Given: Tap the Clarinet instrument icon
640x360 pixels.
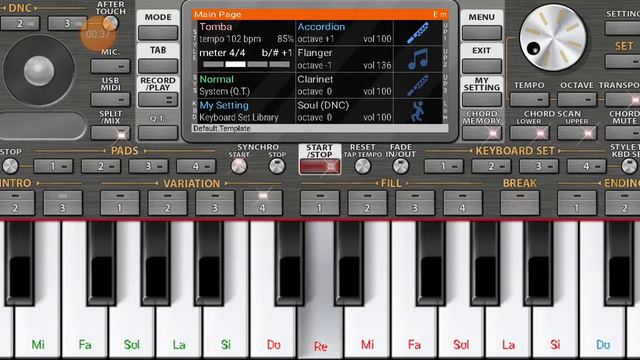Looking at the screenshot, I should [x=418, y=85].
